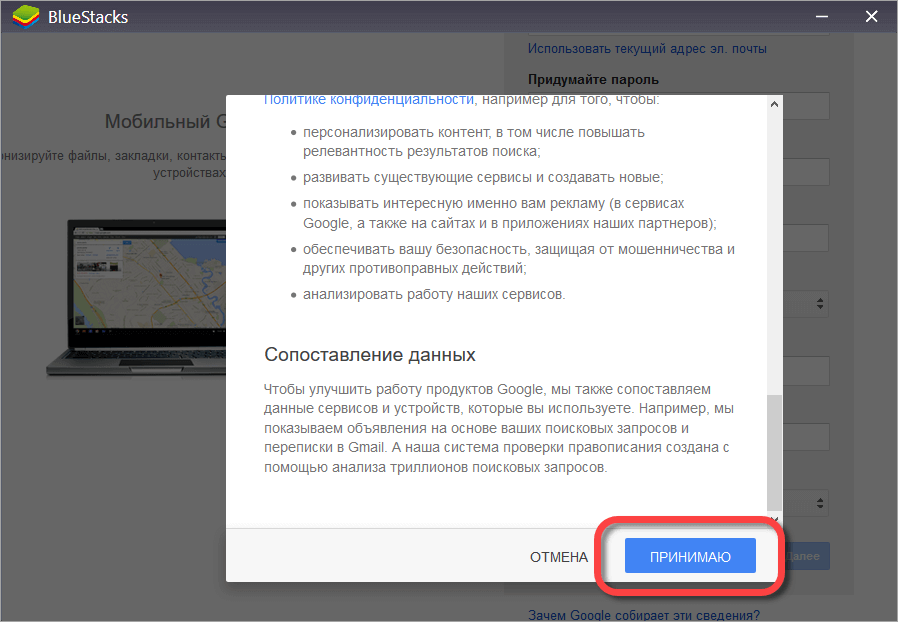The image size is (898, 622).
Task: Open the Политике конфиденциальности link
Action: pyautogui.click(x=368, y=100)
